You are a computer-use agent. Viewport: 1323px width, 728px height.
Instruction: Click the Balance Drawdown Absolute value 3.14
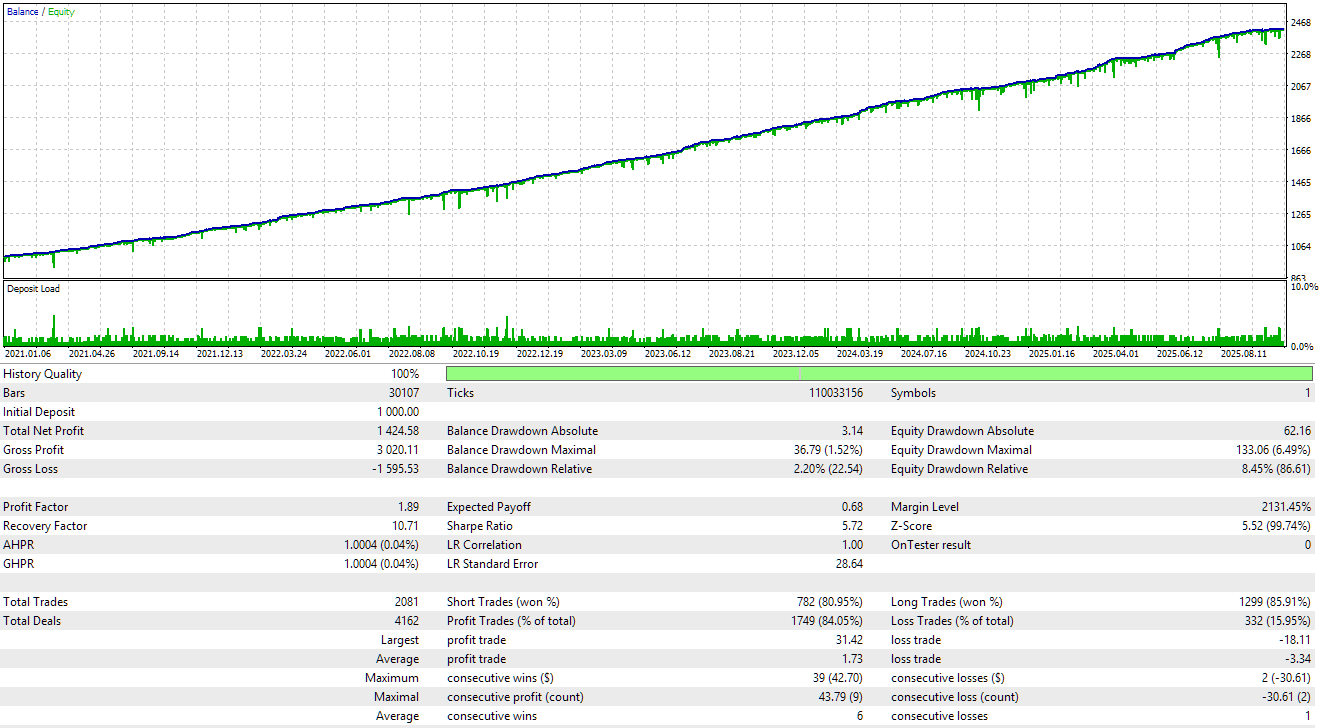[x=852, y=431]
